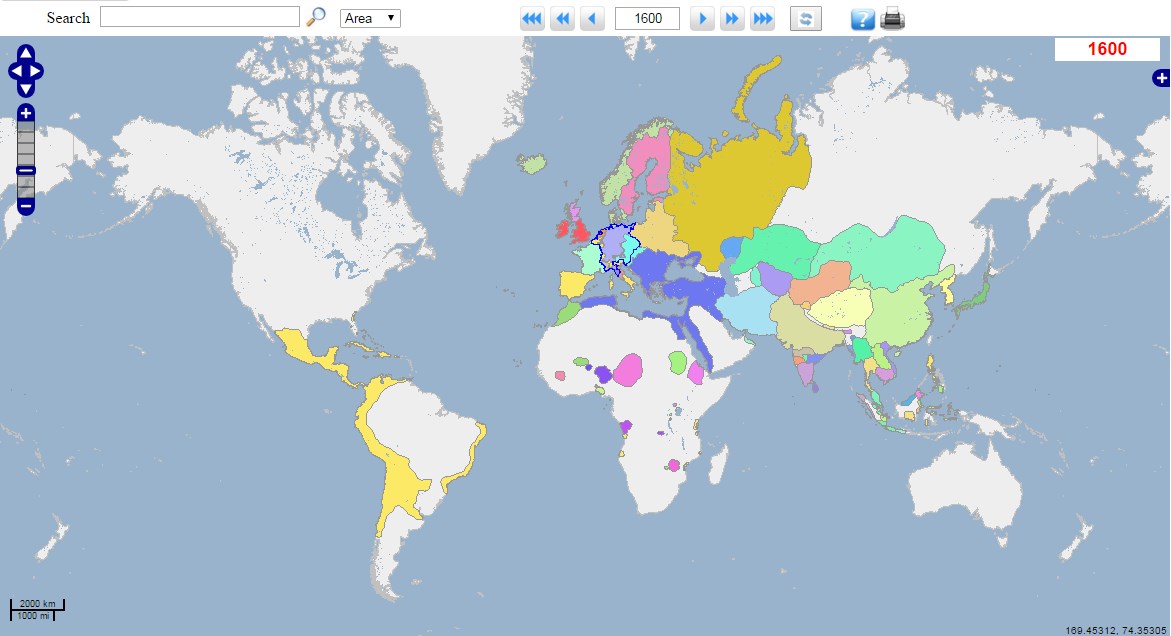1171x636 pixels.
Task: Pan the map right with the east arrow
Action: coord(36,71)
